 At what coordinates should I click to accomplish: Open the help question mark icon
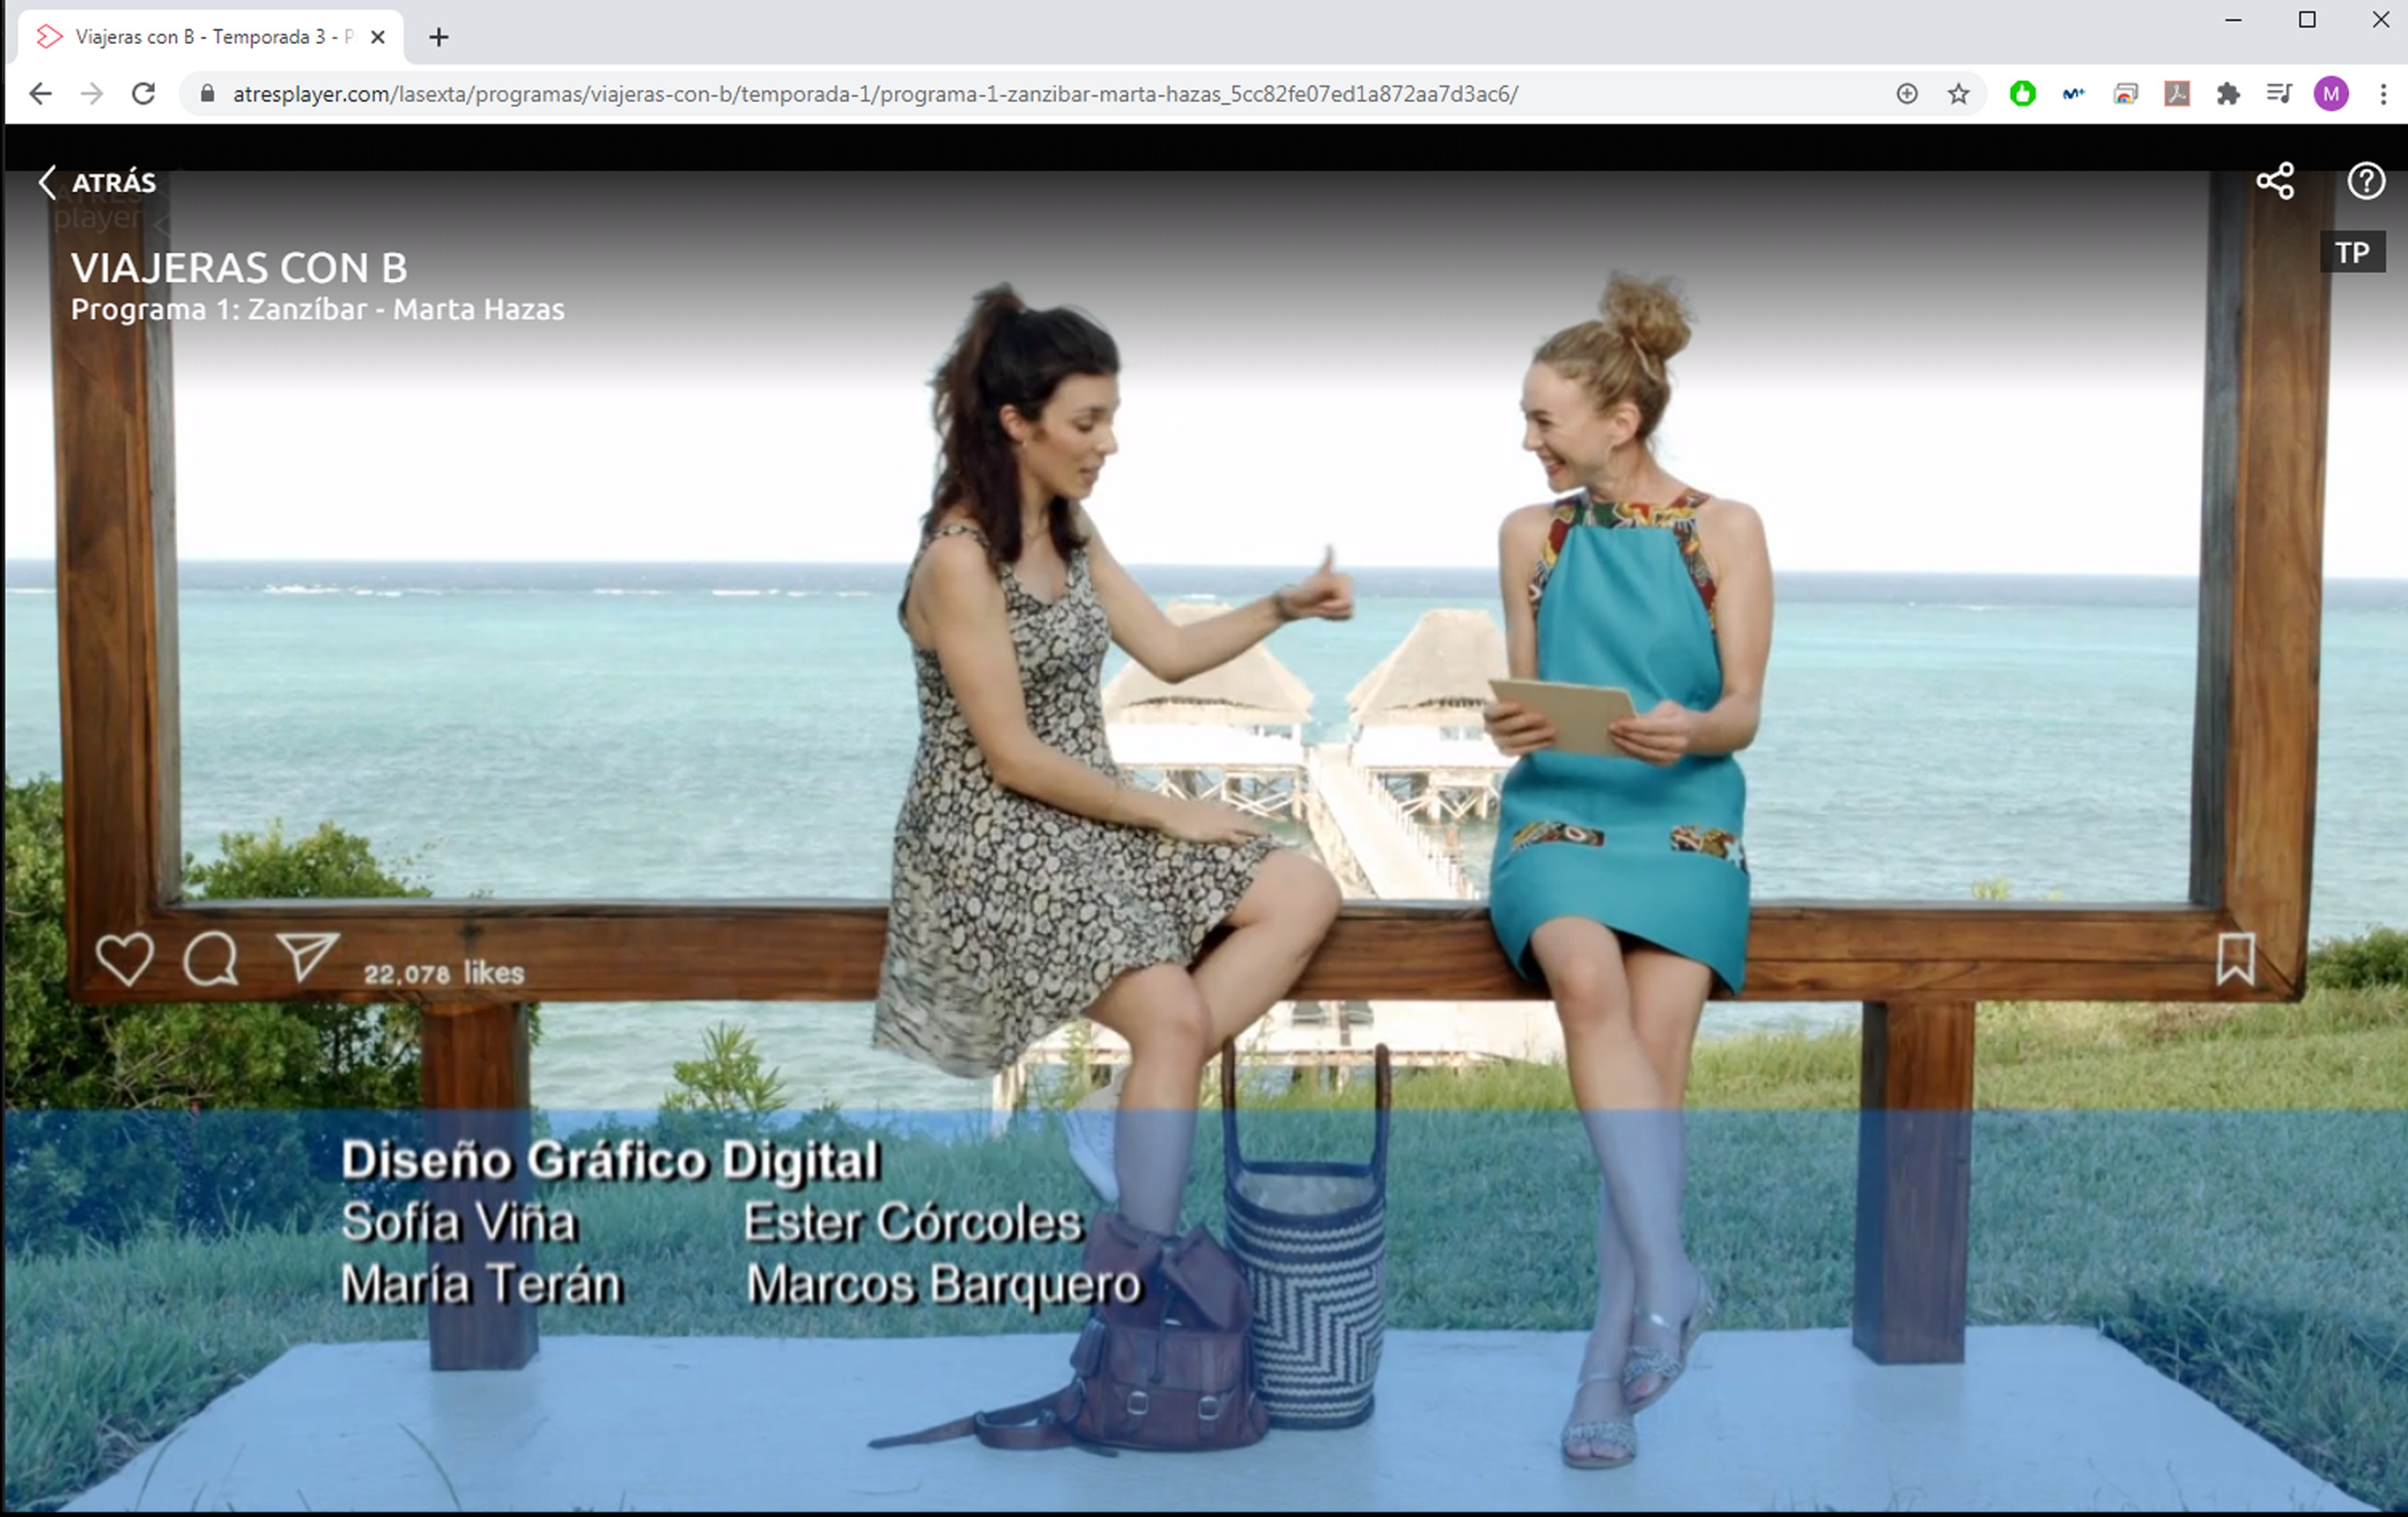(x=2366, y=181)
